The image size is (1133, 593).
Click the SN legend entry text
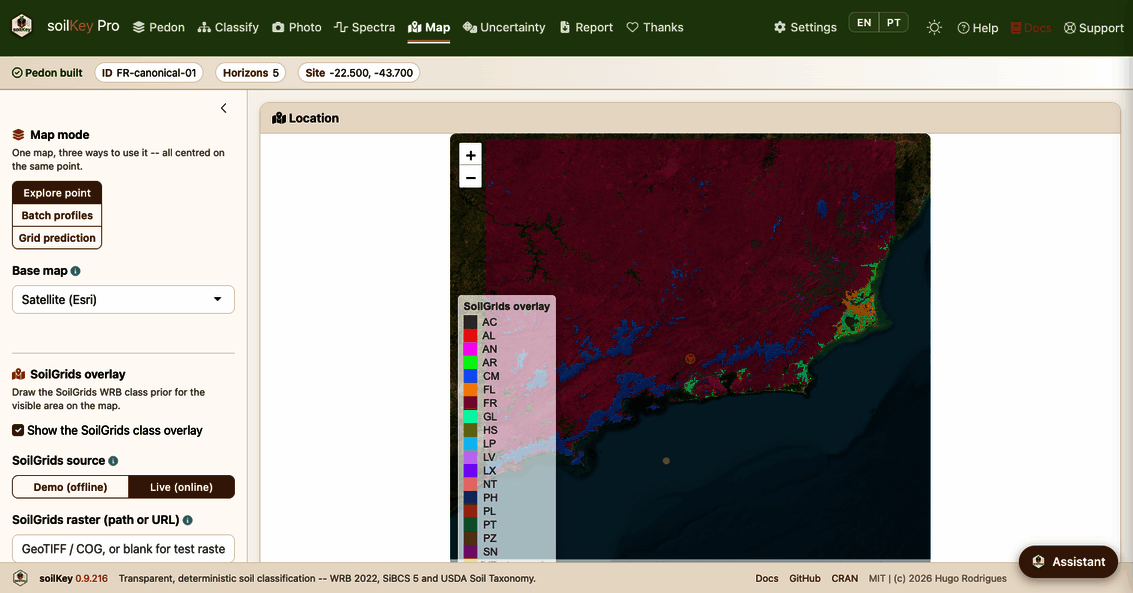click(x=490, y=552)
